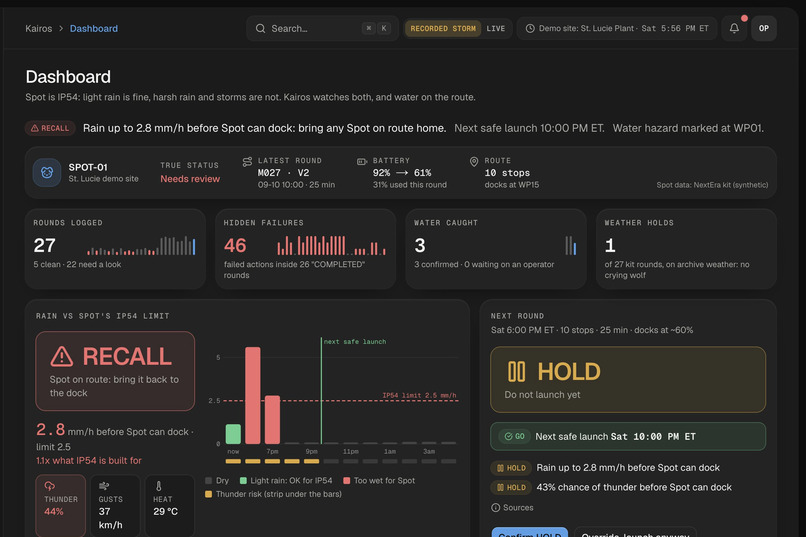
Task: Click the Too wet for Spot swatch
Action: [x=346, y=480]
